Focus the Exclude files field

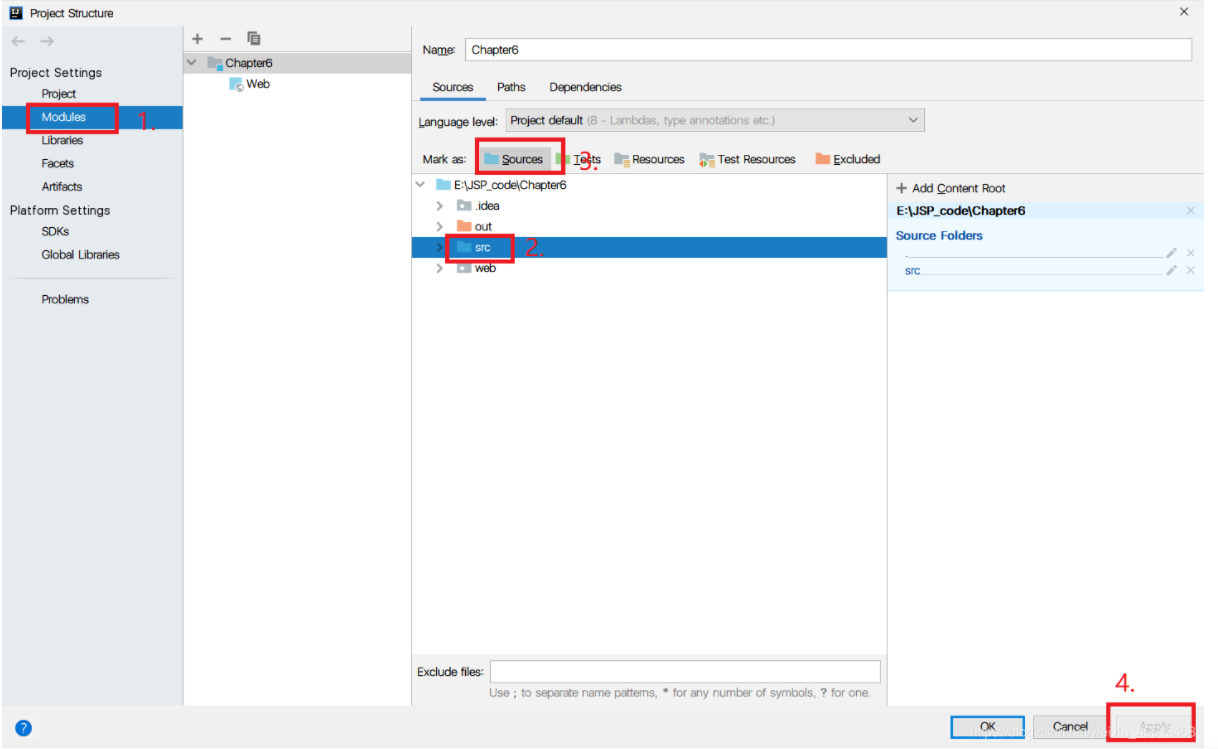(685, 672)
